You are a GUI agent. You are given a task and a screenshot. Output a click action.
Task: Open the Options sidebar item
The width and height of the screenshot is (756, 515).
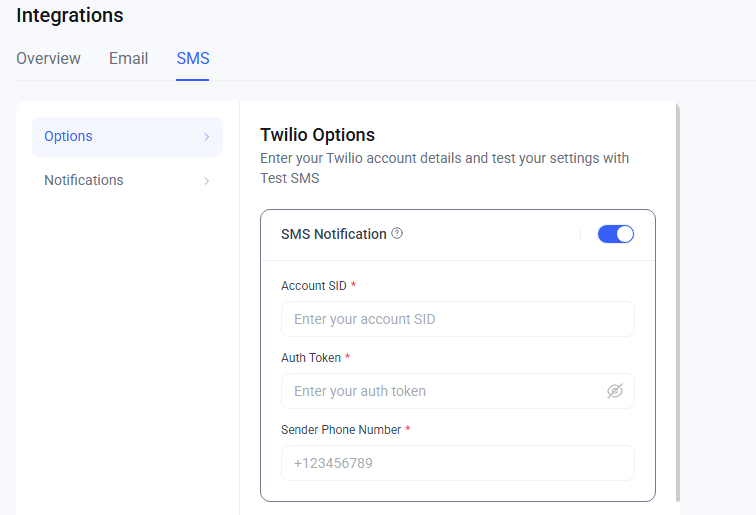[x=127, y=137]
